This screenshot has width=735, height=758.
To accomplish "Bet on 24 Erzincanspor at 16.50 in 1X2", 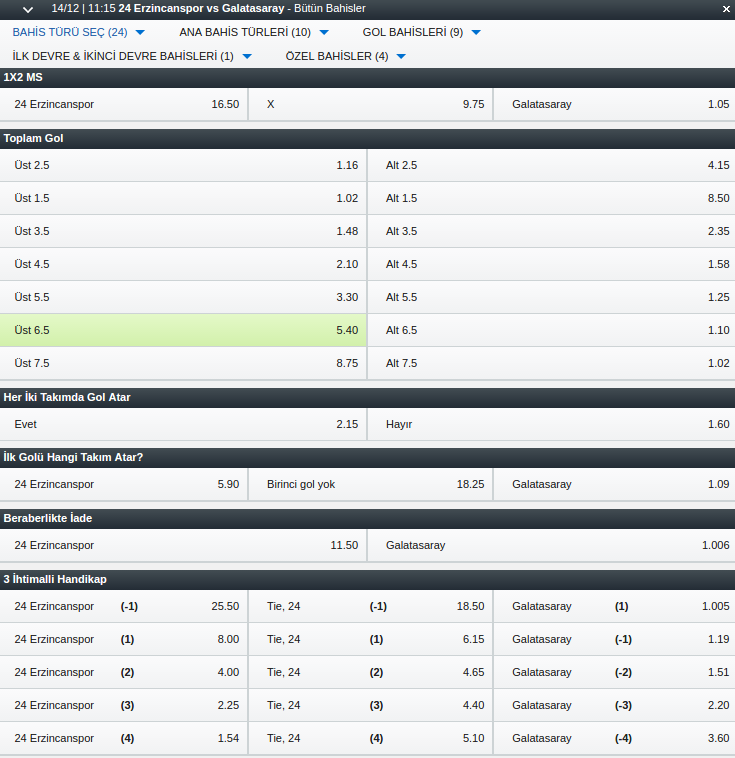I will point(124,104).
